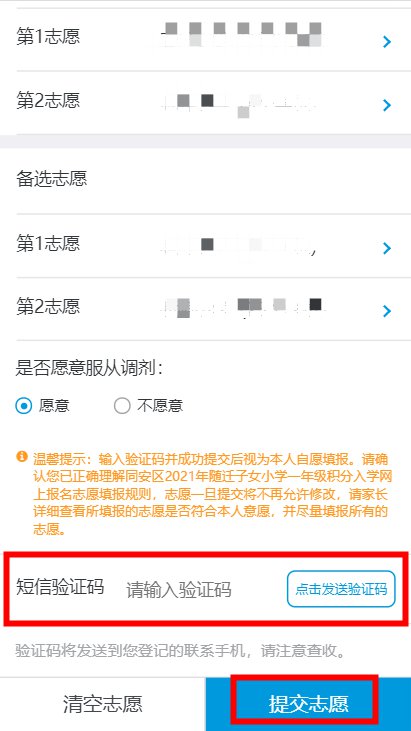Screen dimensions: 411x731
Task: Expand 第2志愿 chevron under 备选志愿
Action: (386, 311)
